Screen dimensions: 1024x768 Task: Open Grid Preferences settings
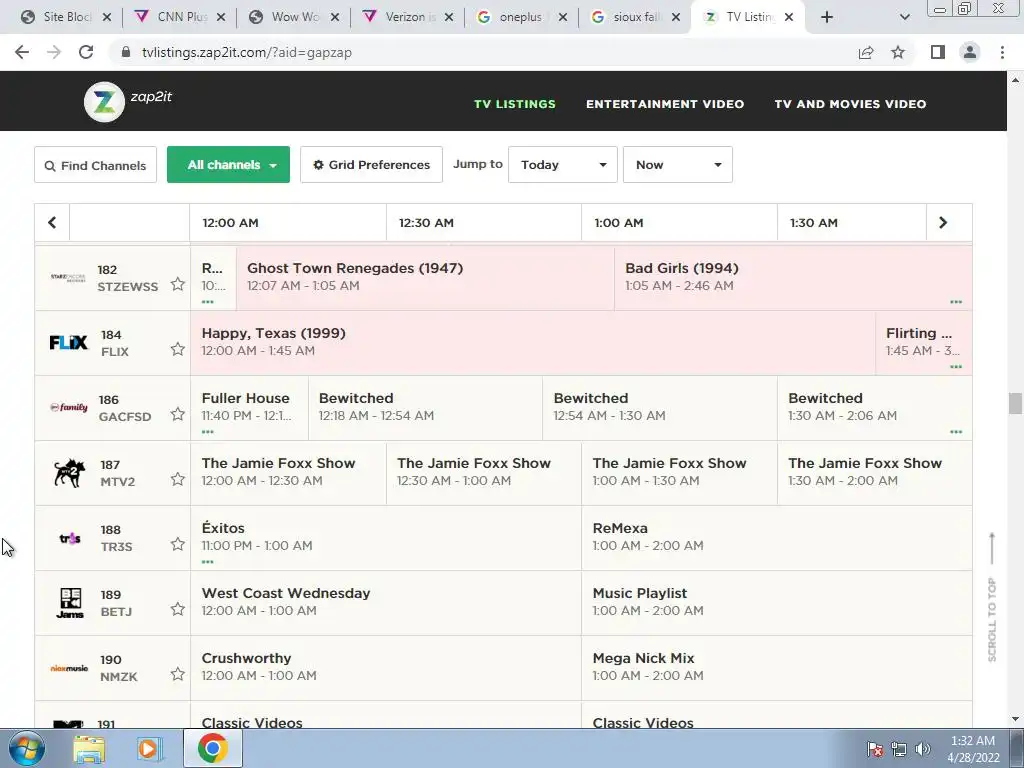[x=371, y=165]
